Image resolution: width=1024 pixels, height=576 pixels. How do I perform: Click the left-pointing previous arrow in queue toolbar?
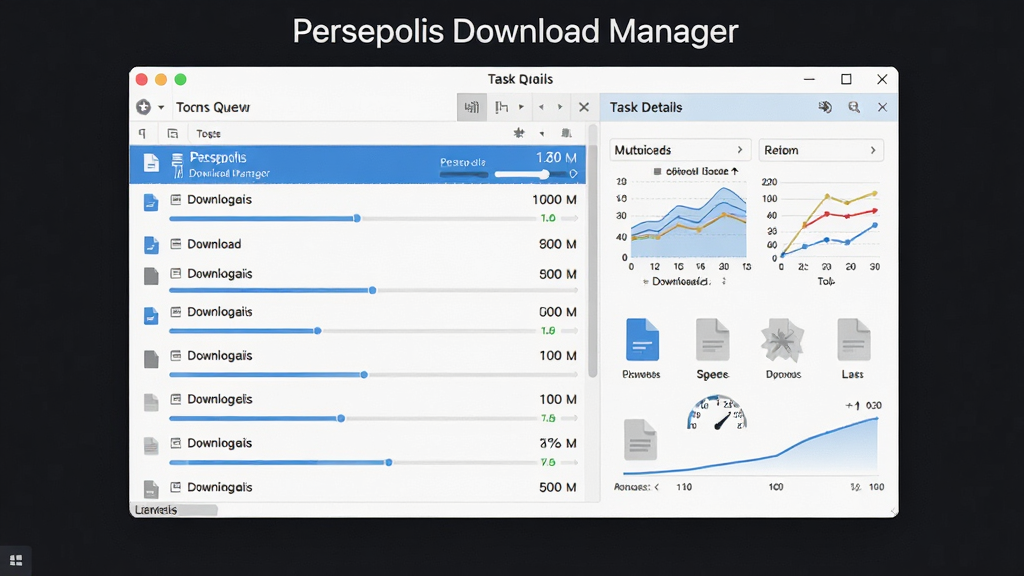point(541,107)
